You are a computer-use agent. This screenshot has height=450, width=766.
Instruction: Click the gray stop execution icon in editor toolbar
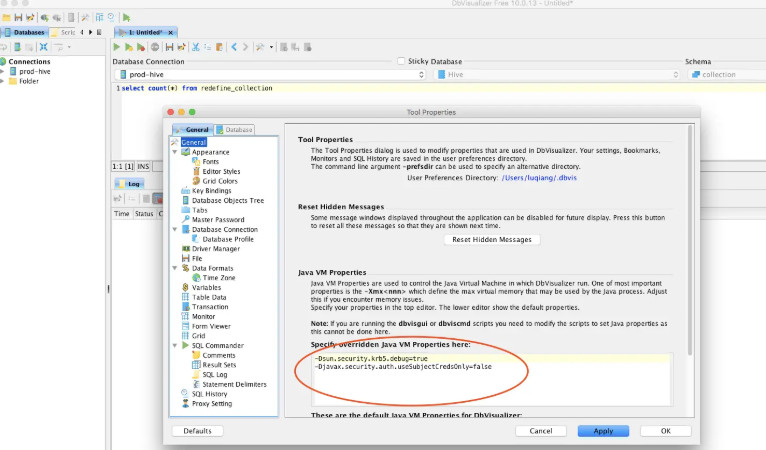pos(155,47)
